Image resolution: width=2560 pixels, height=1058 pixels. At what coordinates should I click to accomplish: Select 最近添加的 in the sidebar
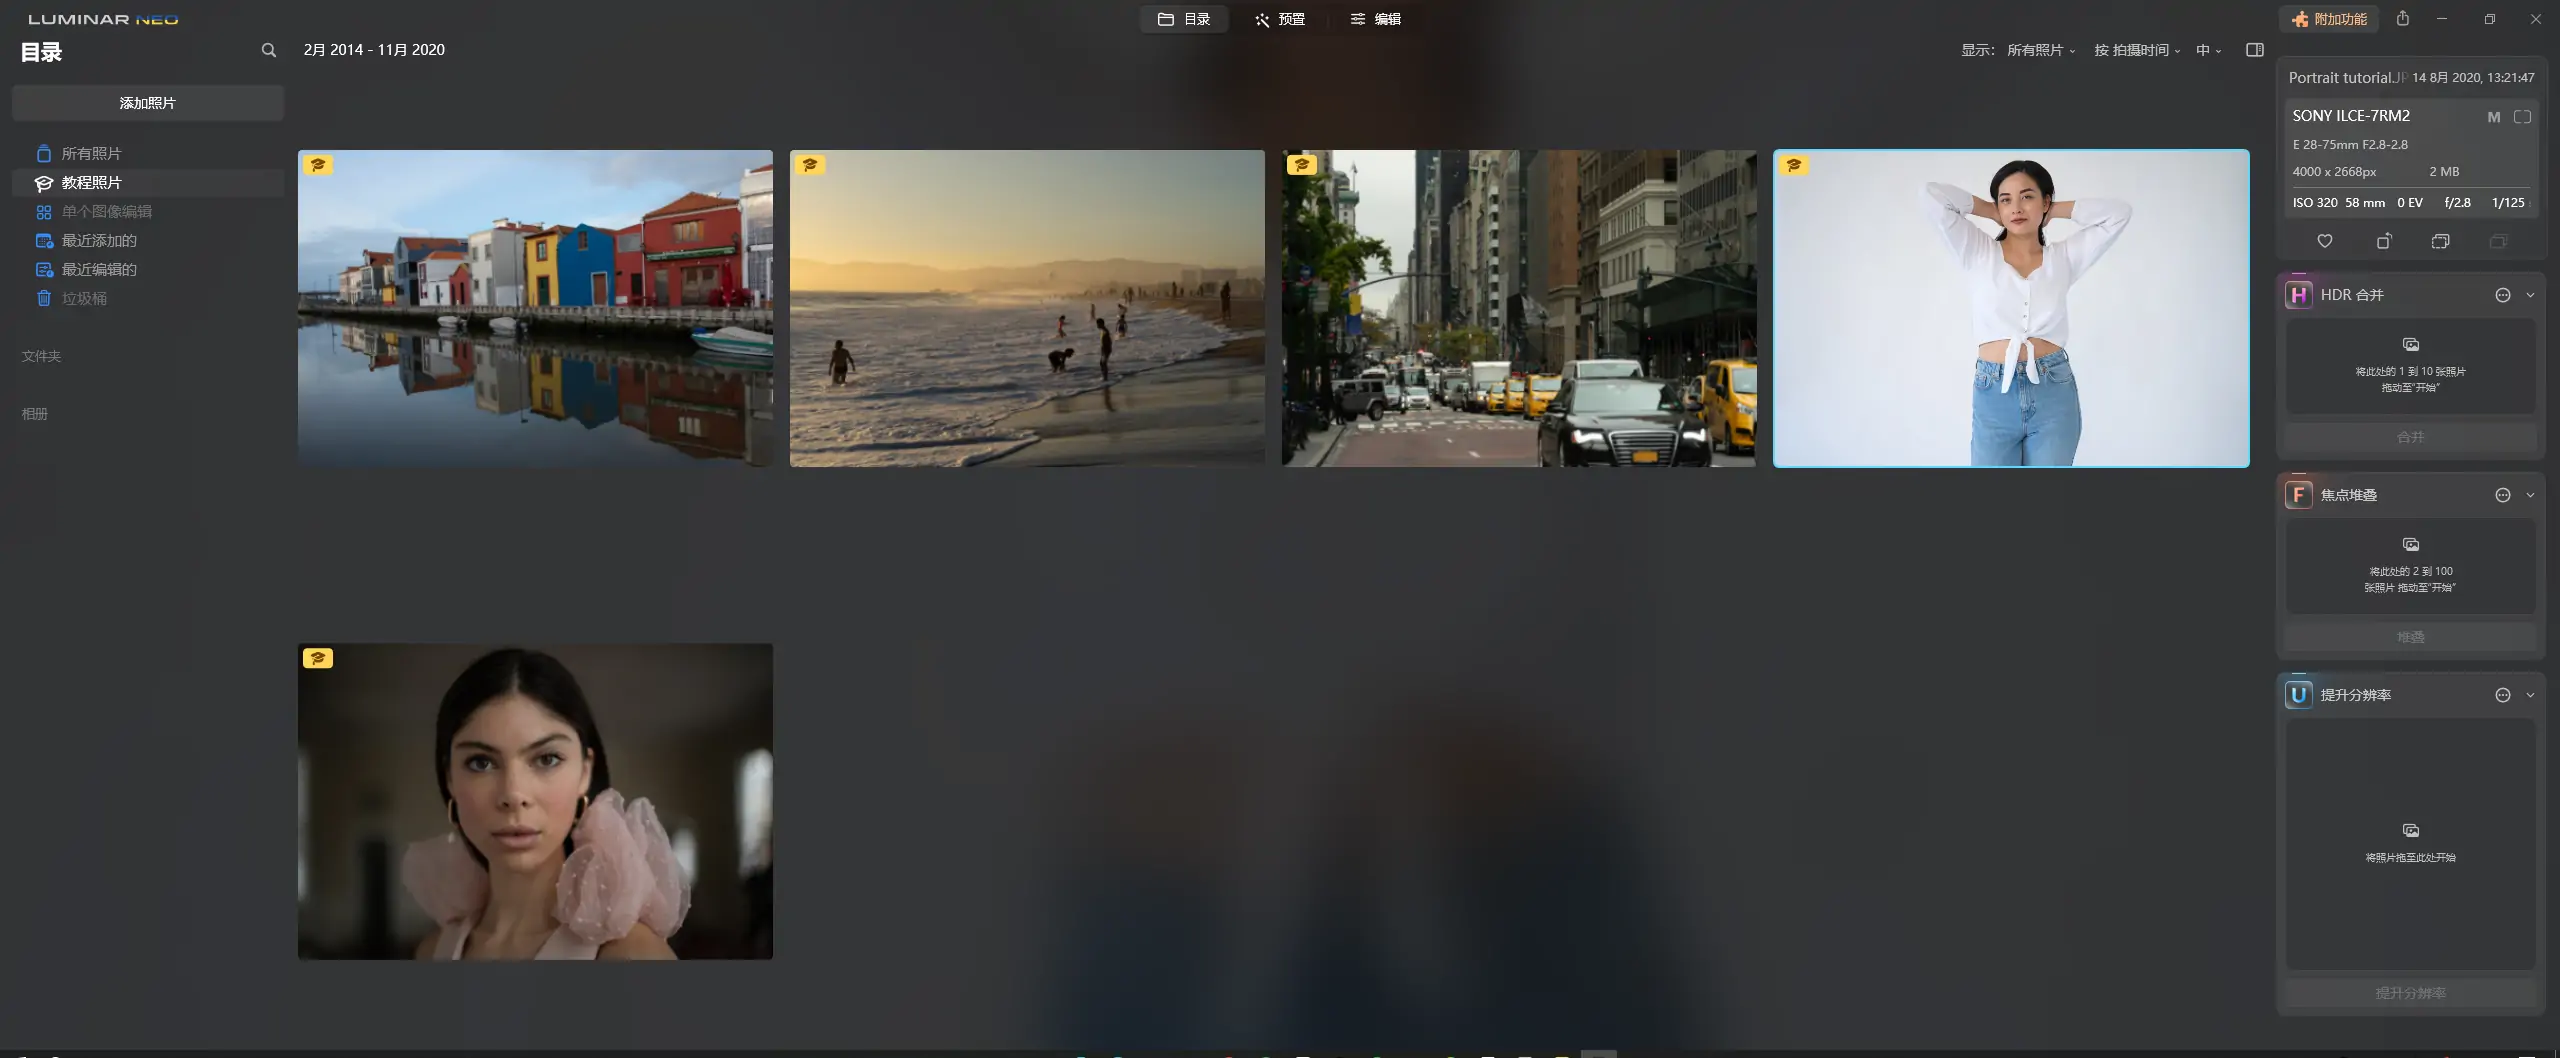click(99, 240)
